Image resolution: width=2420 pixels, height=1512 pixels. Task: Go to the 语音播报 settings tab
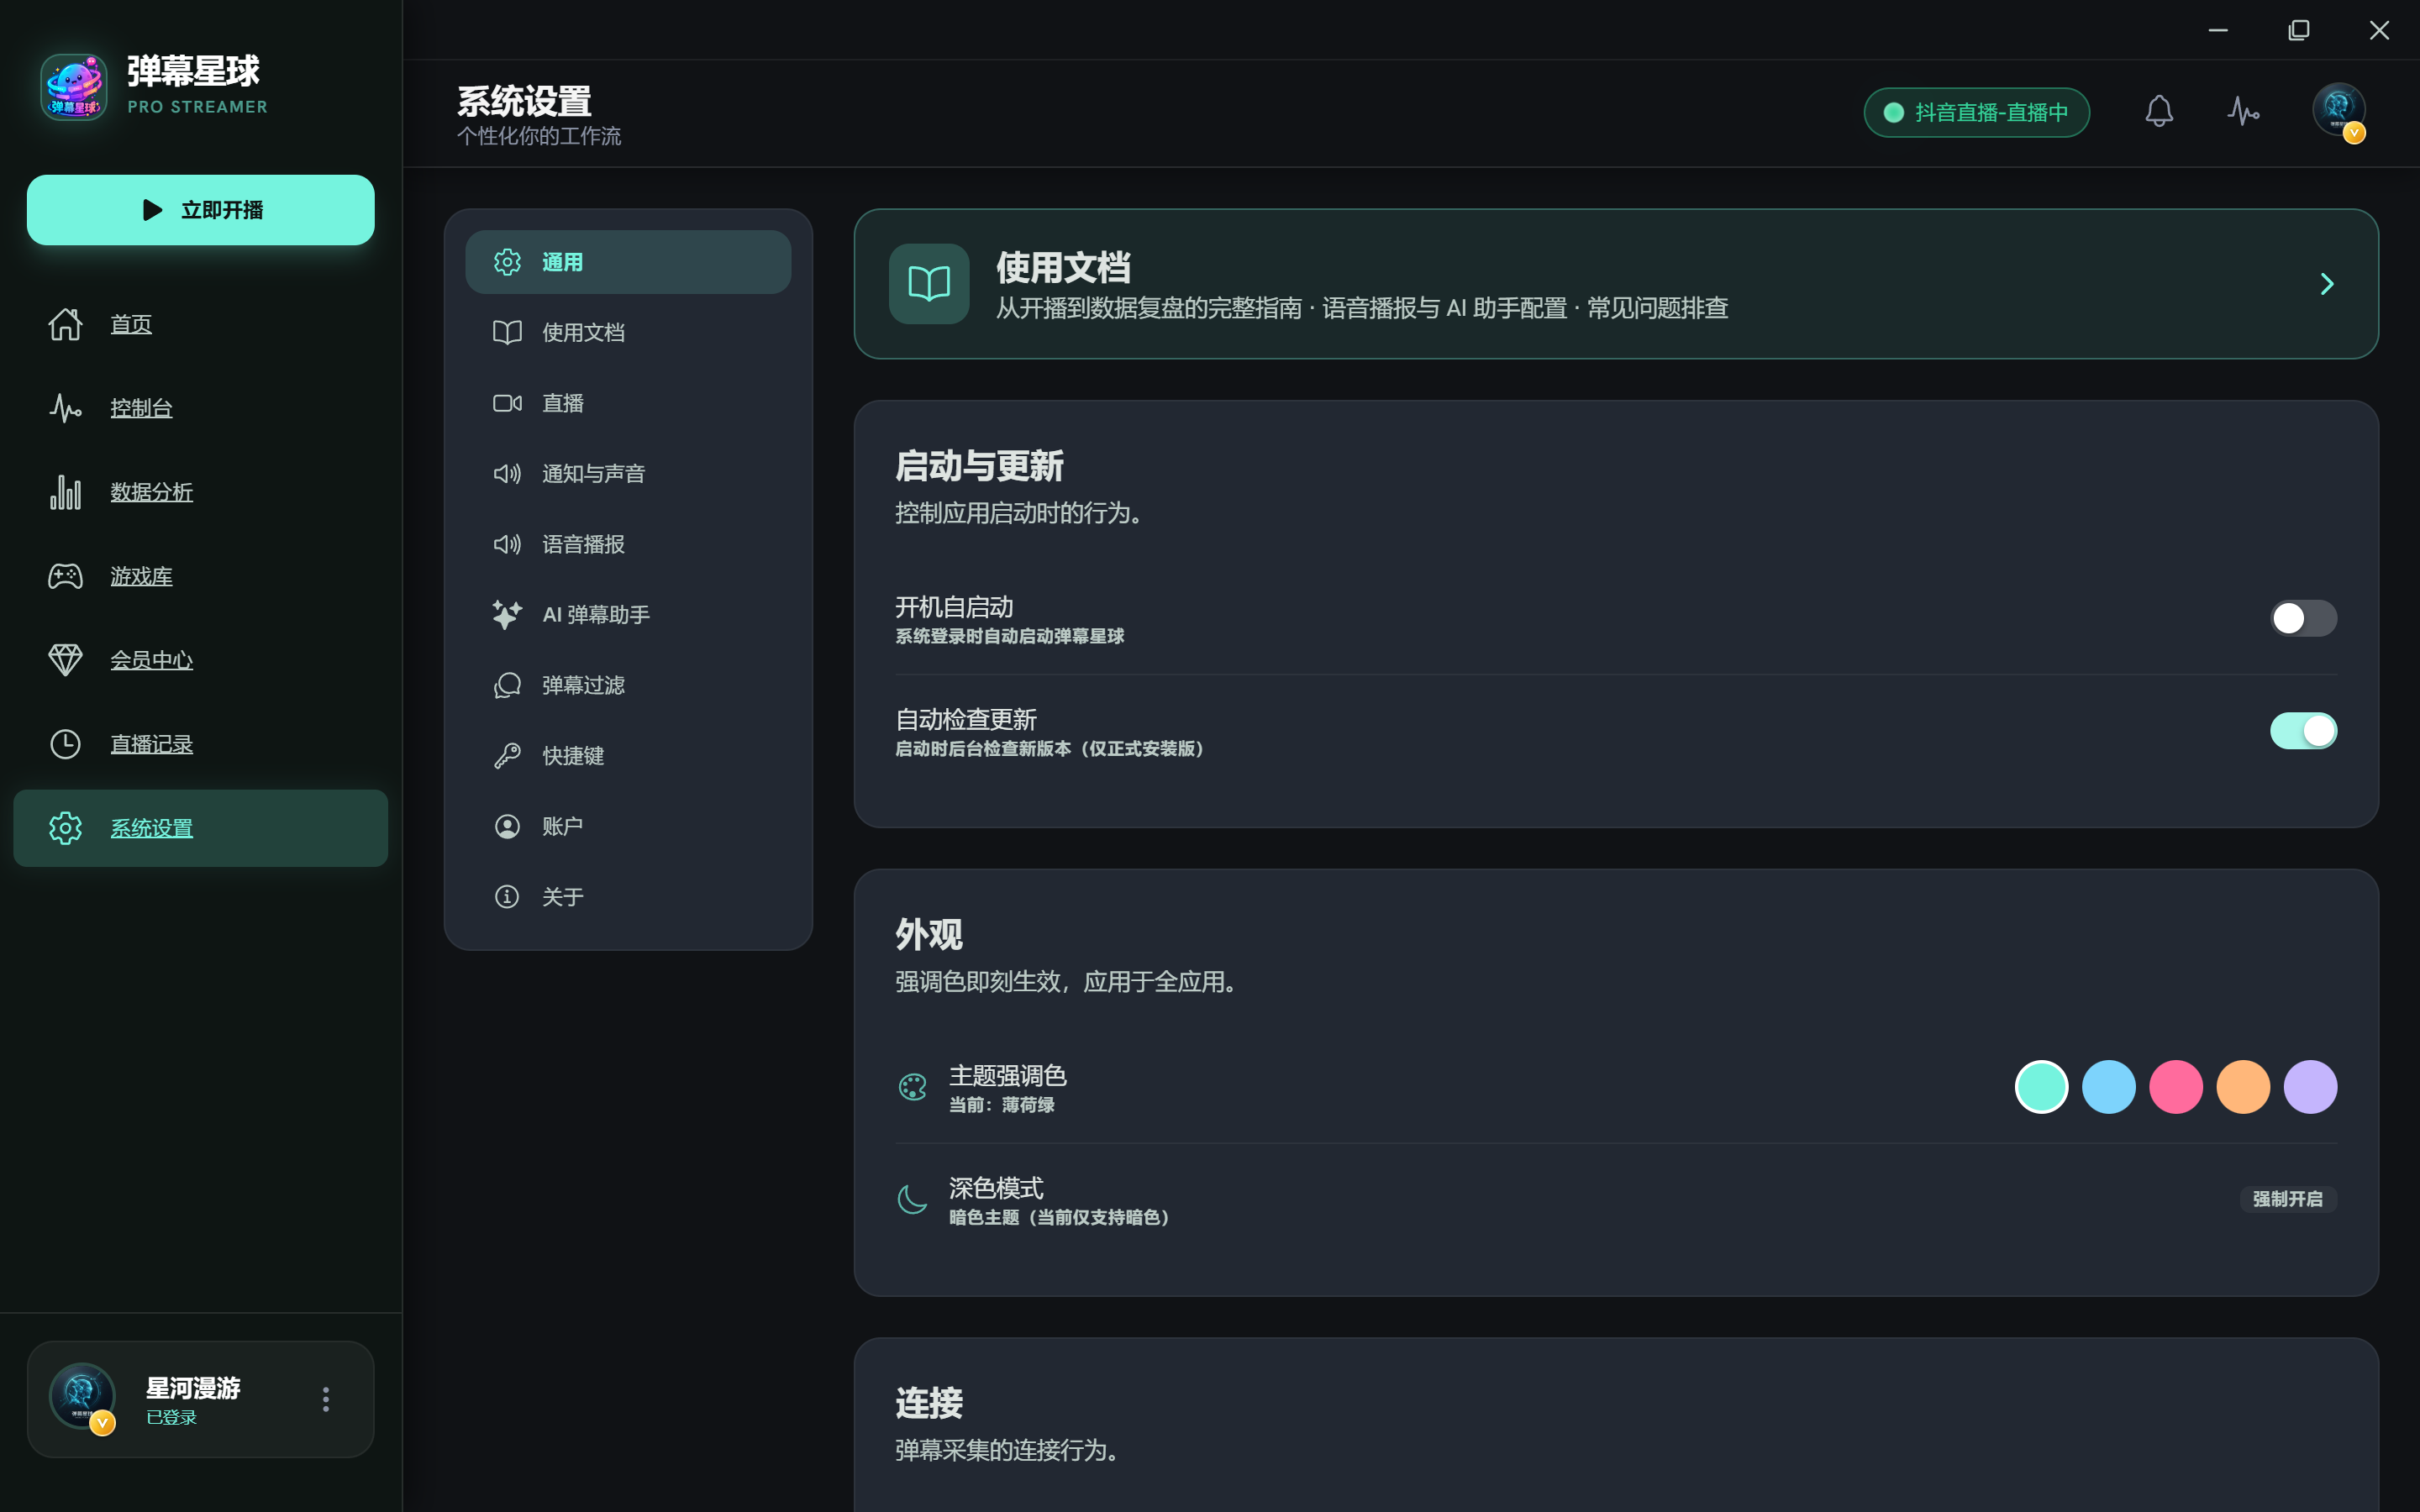[628, 544]
